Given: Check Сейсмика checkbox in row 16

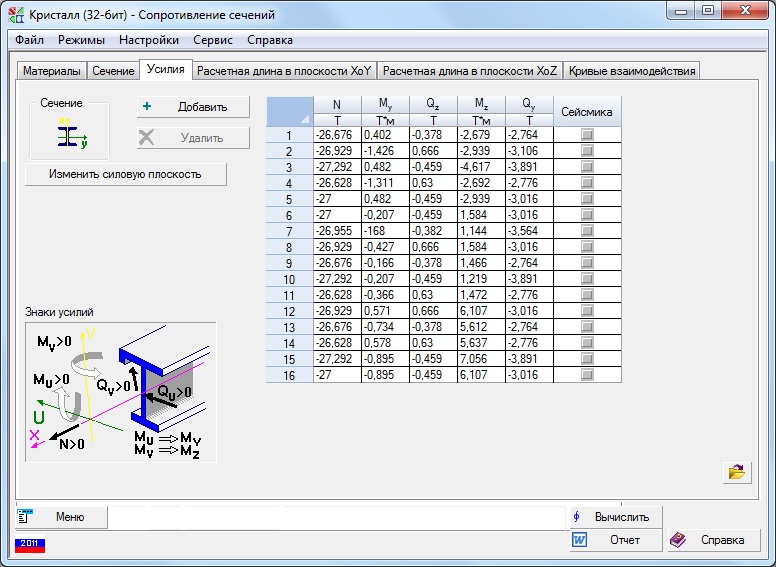Looking at the screenshot, I should click(x=587, y=374).
